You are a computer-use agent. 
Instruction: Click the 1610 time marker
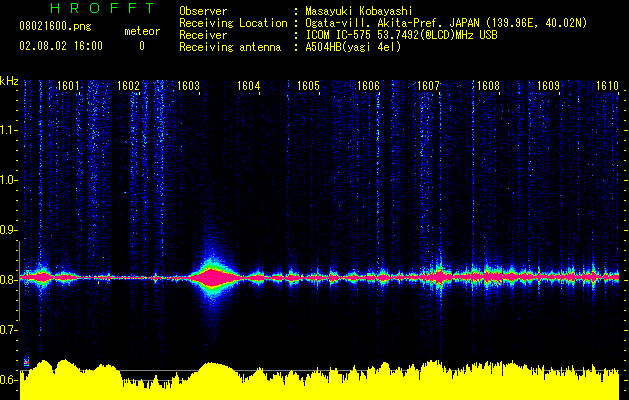[x=607, y=86]
